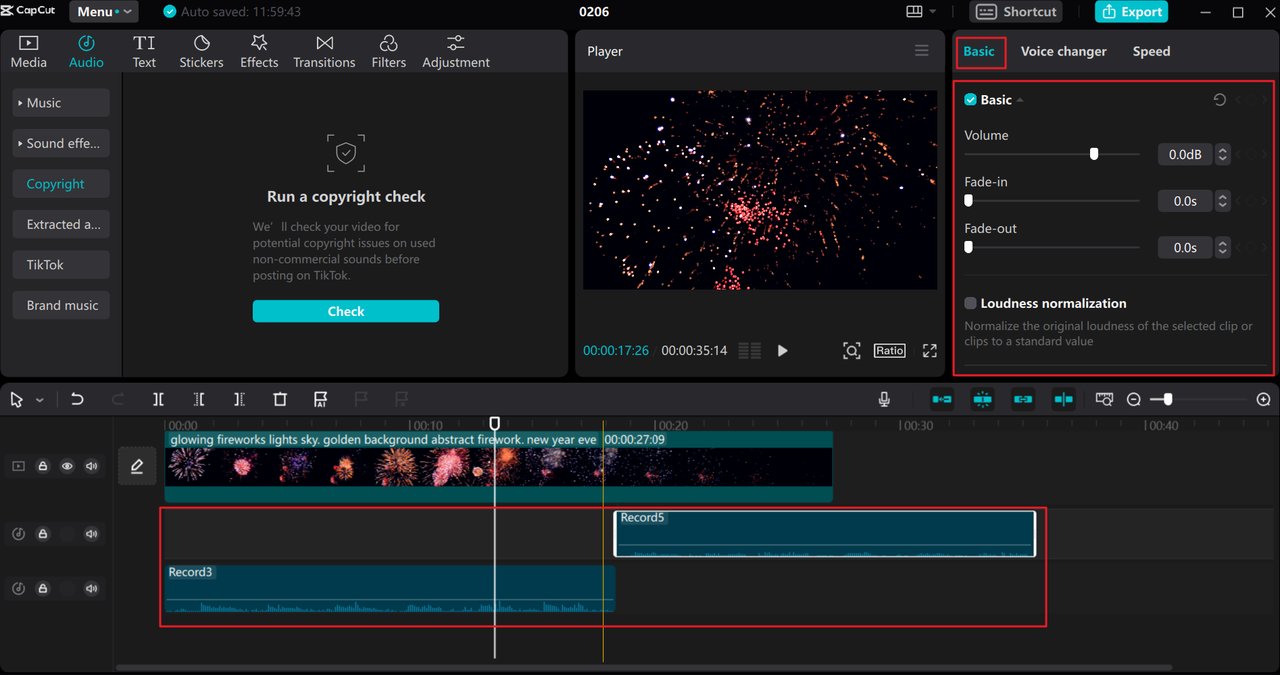The width and height of the screenshot is (1280, 675).
Task: Open the selection tool dropdown arrow
Action: (40, 400)
